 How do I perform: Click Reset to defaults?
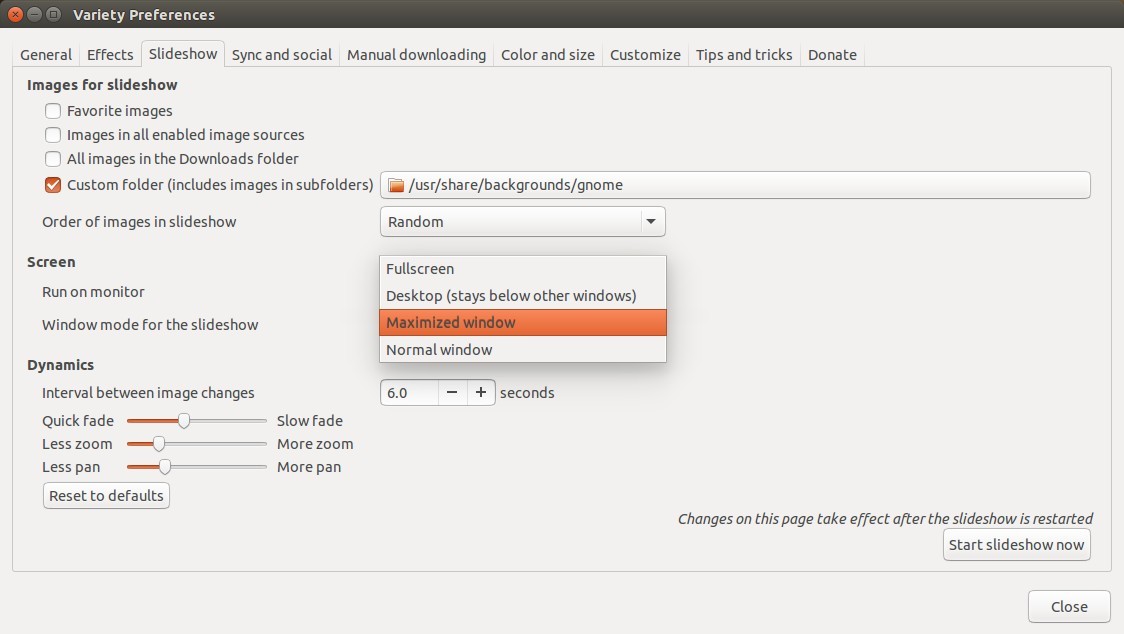[x=105, y=495]
